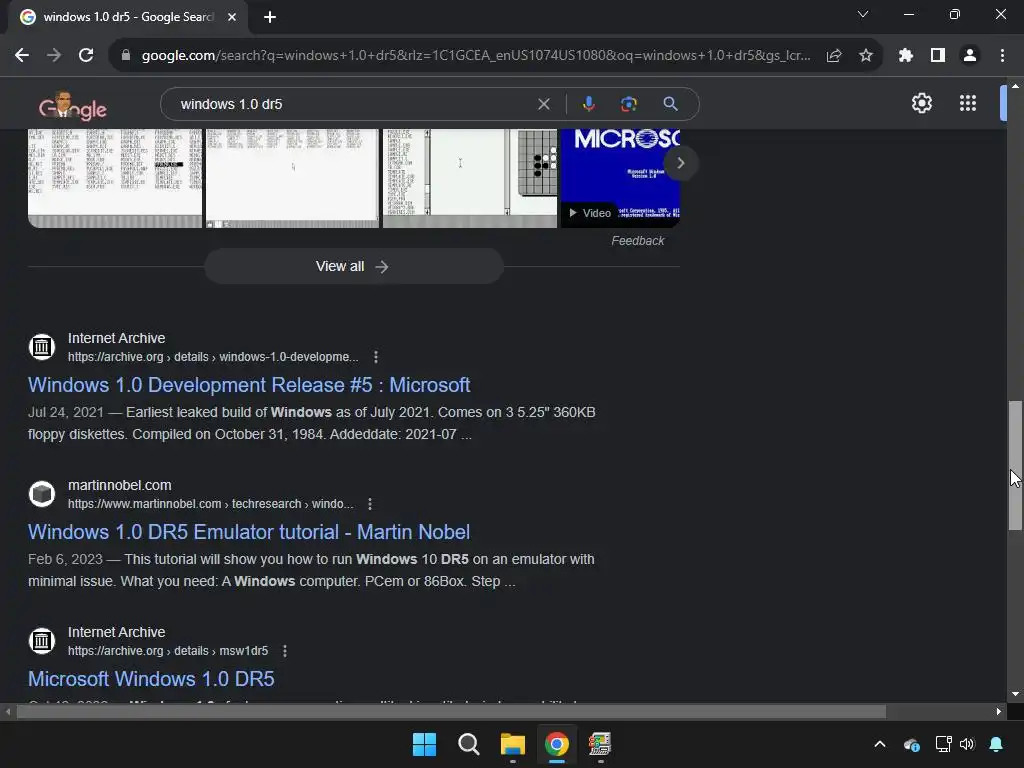Image resolution: width=1024 pixels, height=768 pixels.
Task: Open Windows 1.0 Development Release #5 link
Action: click(249, 385)
